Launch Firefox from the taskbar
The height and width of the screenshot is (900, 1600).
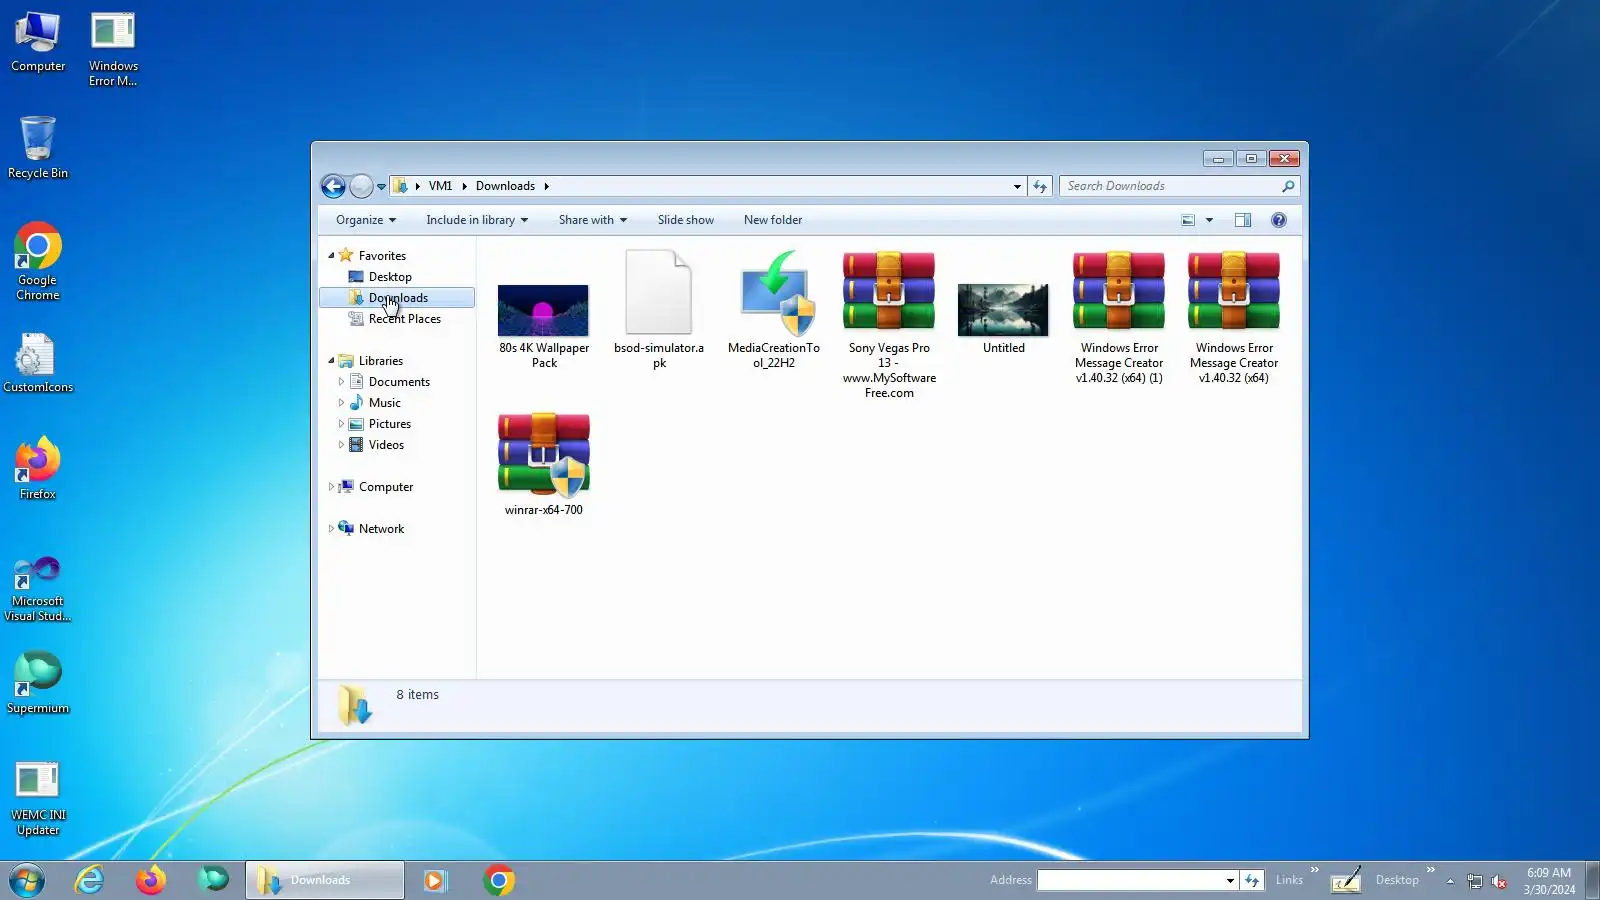pos(151,880)
